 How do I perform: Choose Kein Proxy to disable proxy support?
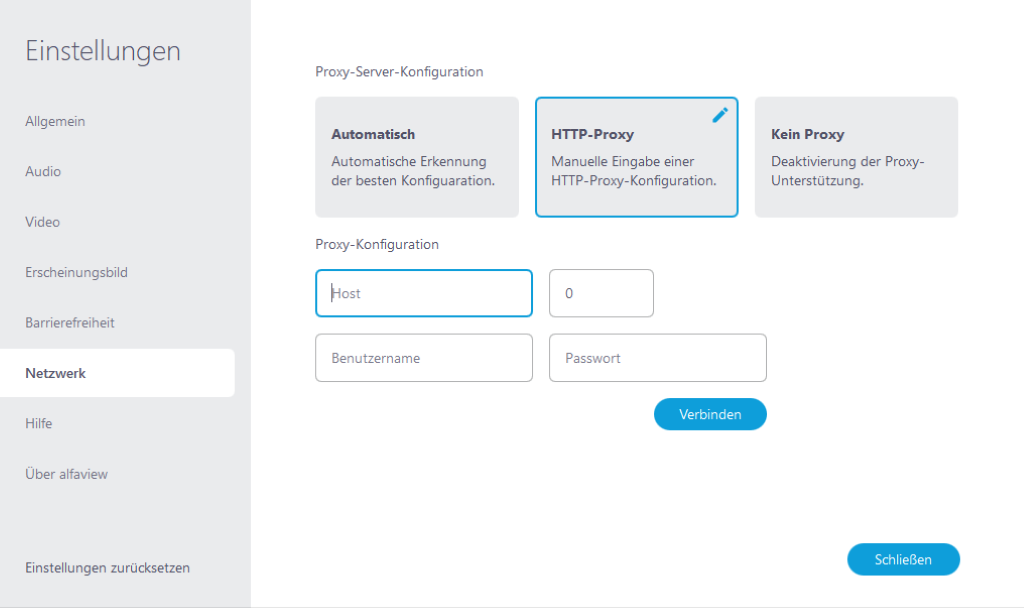point(855,157)
